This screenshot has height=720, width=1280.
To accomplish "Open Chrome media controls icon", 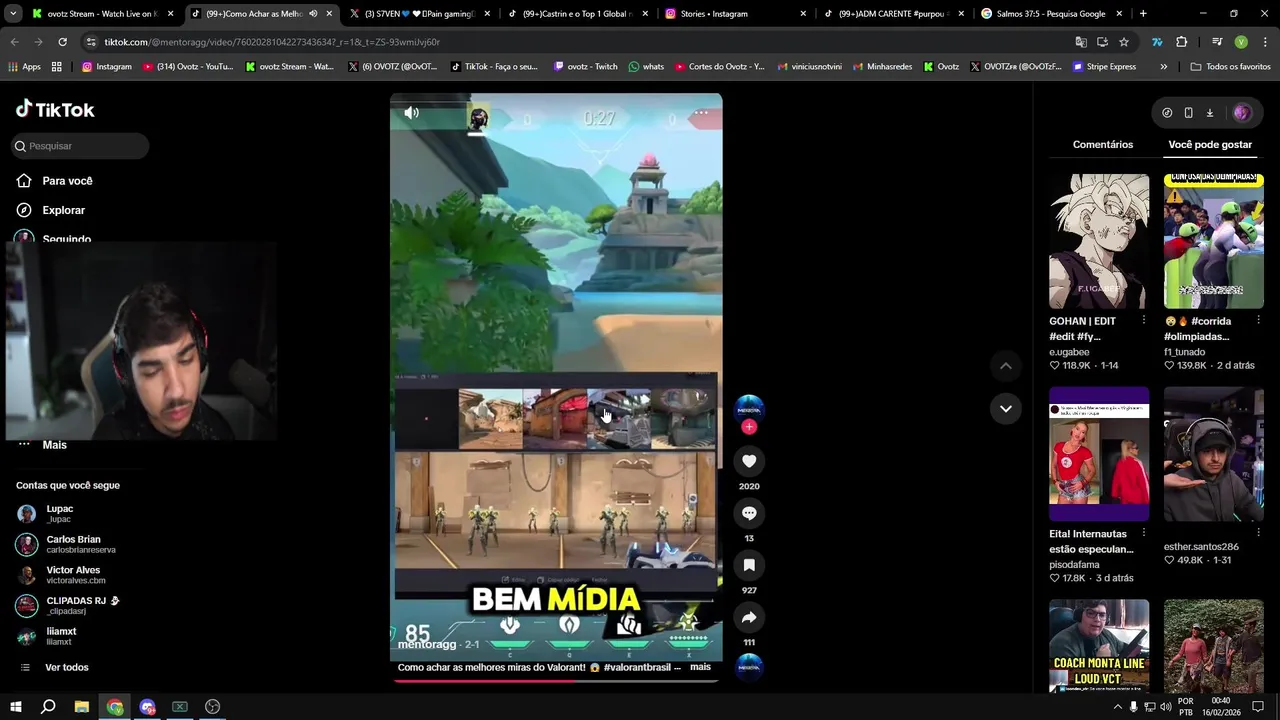I will [1217, 42].
